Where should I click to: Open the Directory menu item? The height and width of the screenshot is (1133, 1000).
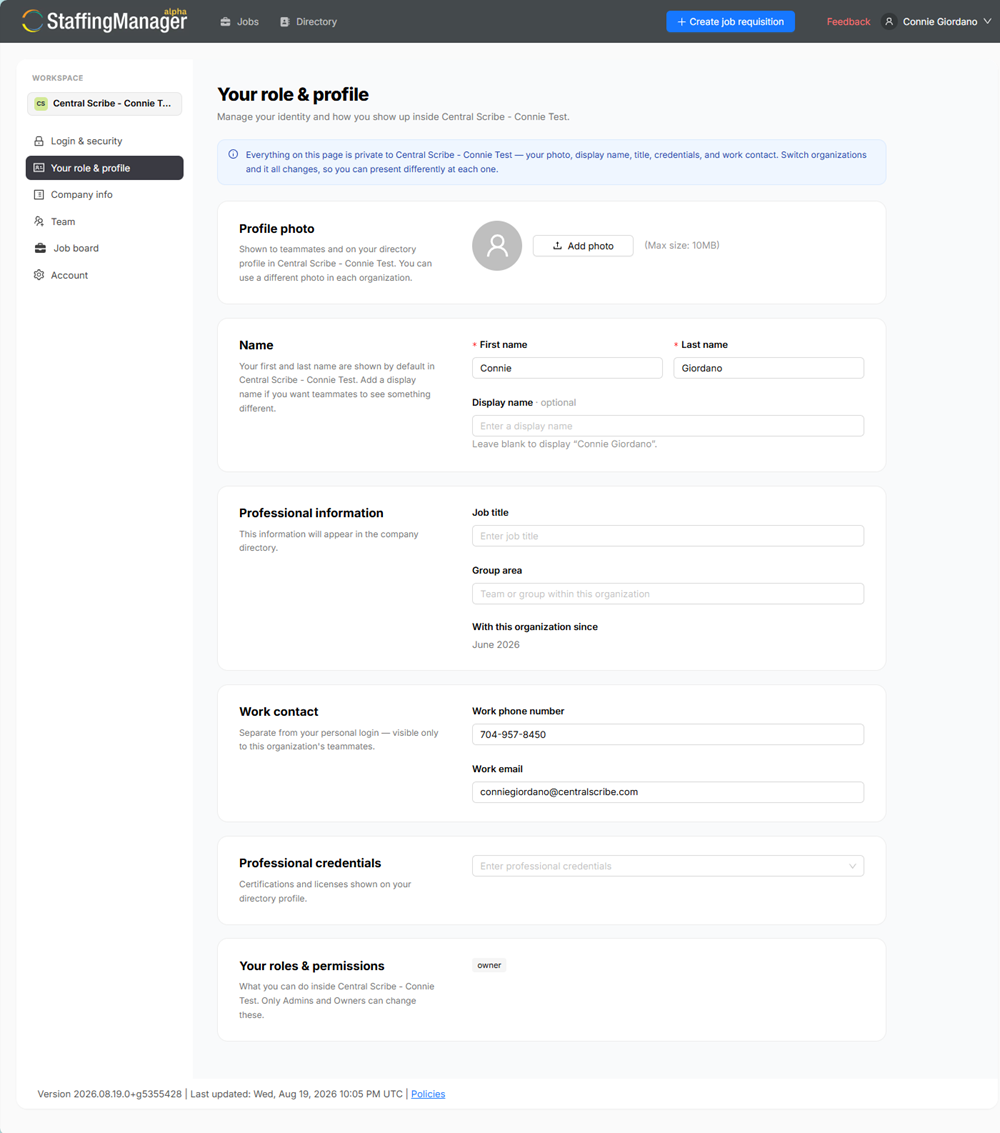[309, 22]
